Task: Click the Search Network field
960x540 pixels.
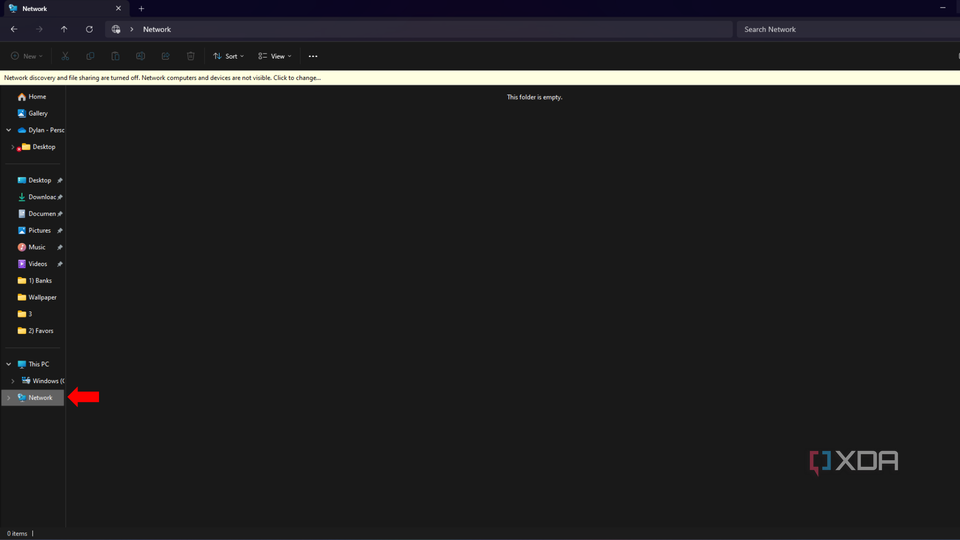Action: [x=848, y=29]
